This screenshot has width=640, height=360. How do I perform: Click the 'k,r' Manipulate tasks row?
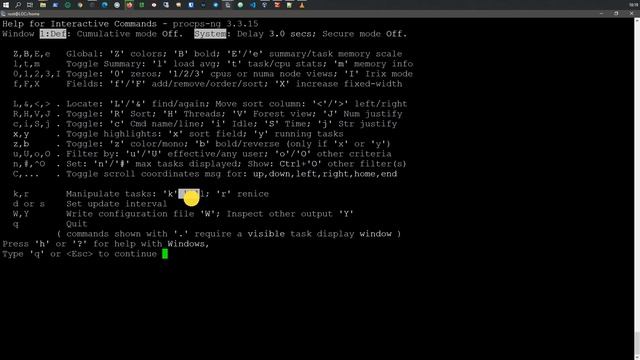point(141,194)
